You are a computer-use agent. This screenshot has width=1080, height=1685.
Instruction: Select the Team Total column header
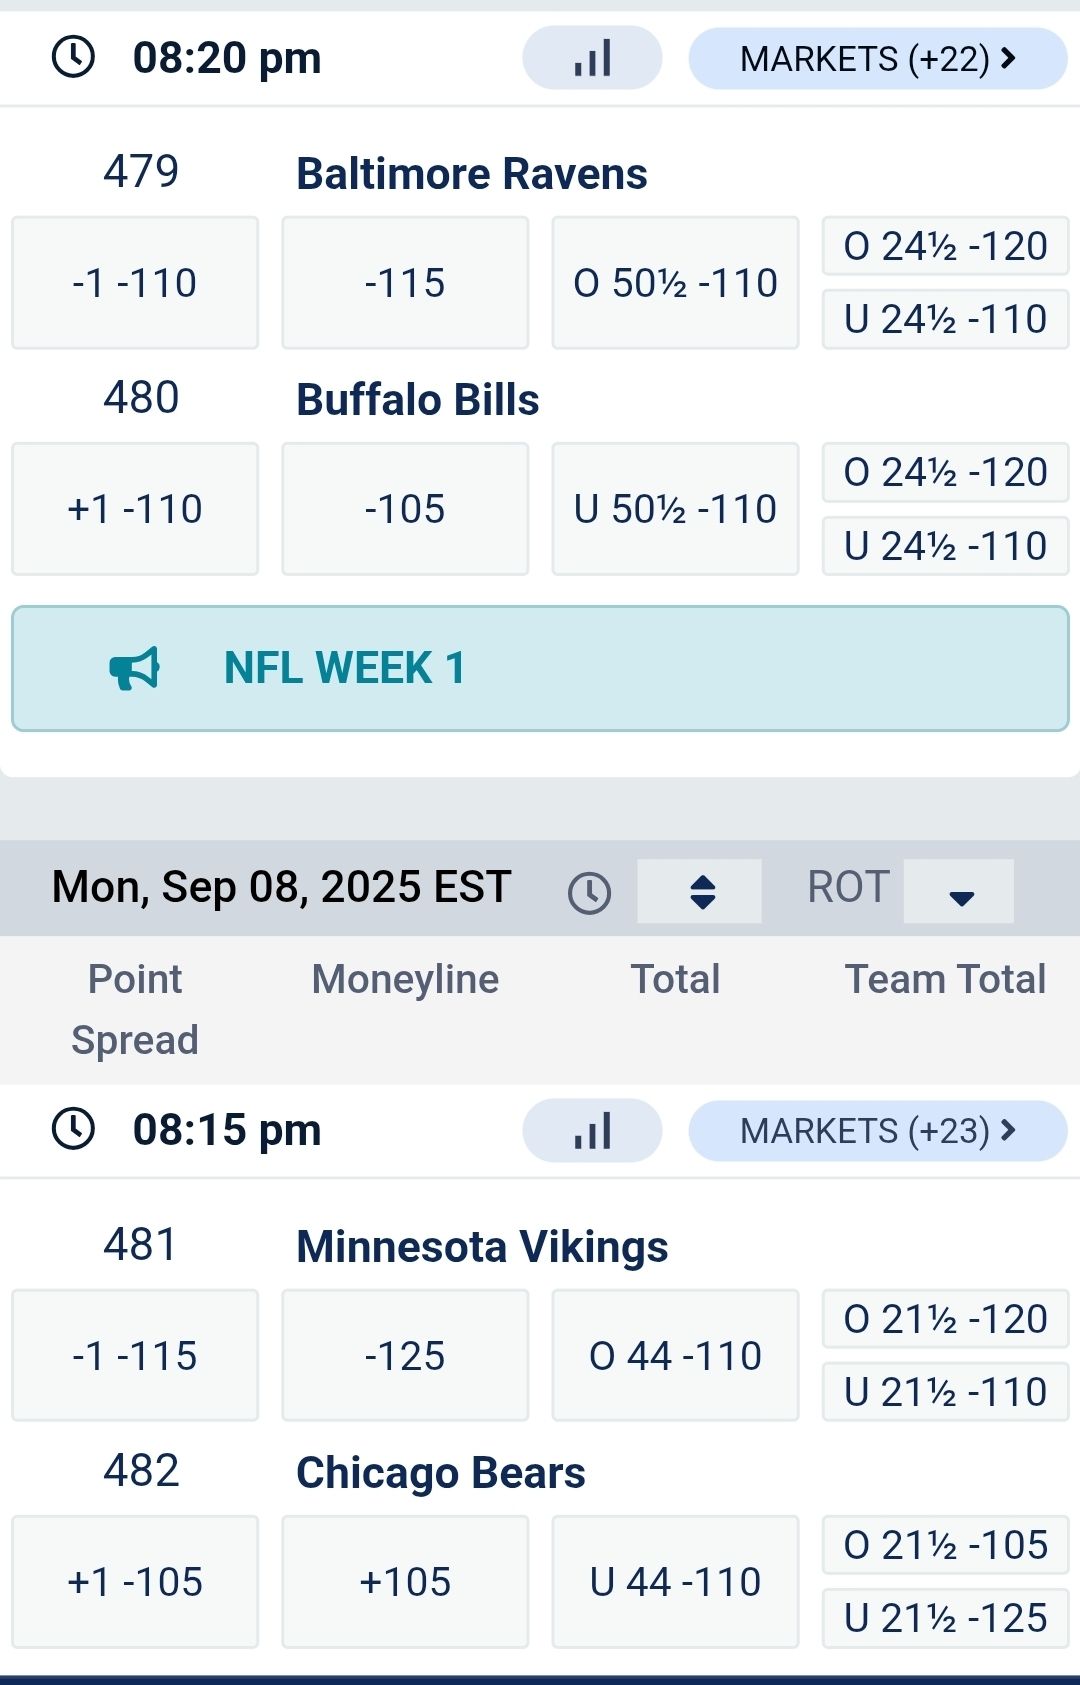[x=945, y=979]
